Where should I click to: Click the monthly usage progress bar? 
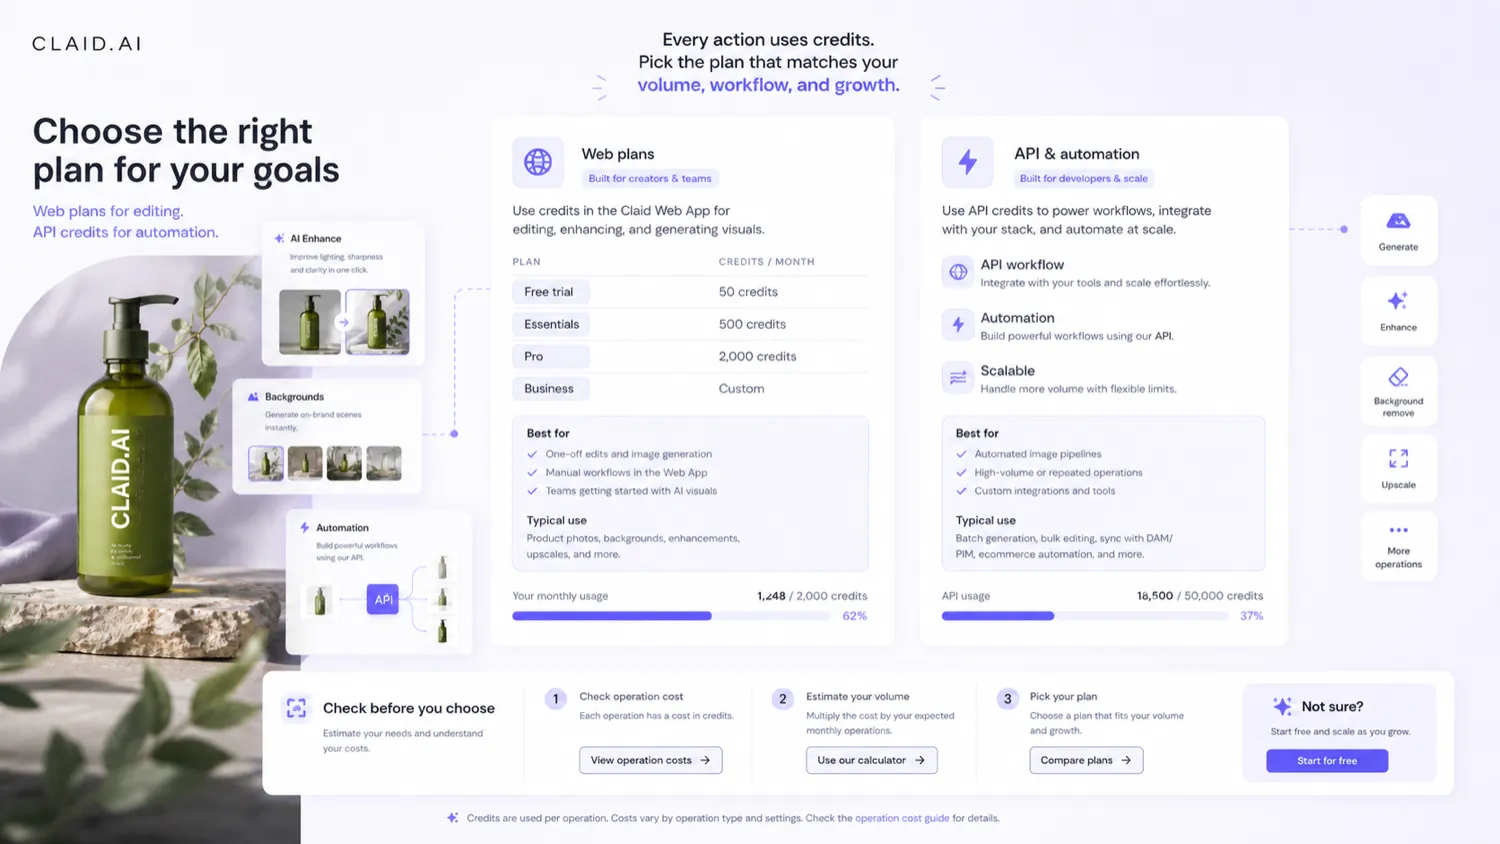coord(671,616)
